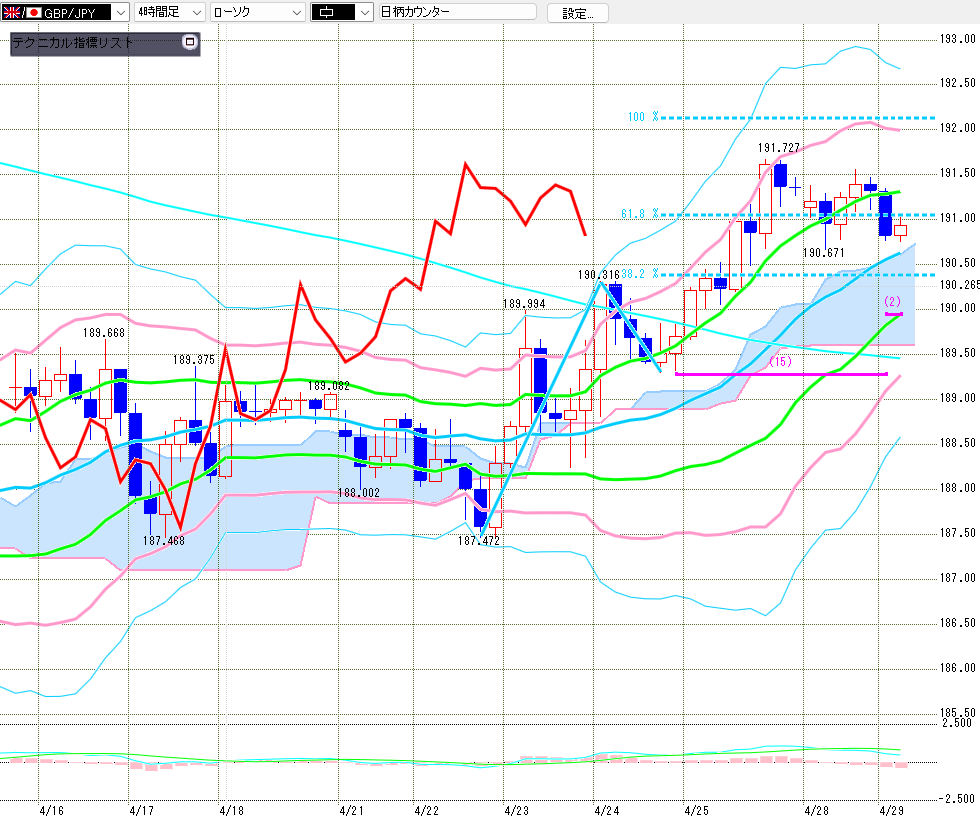Click the (2) day-count marker label
Image resolution: width=980 pixels, height=821 pixels.
(x=892, y=301)
